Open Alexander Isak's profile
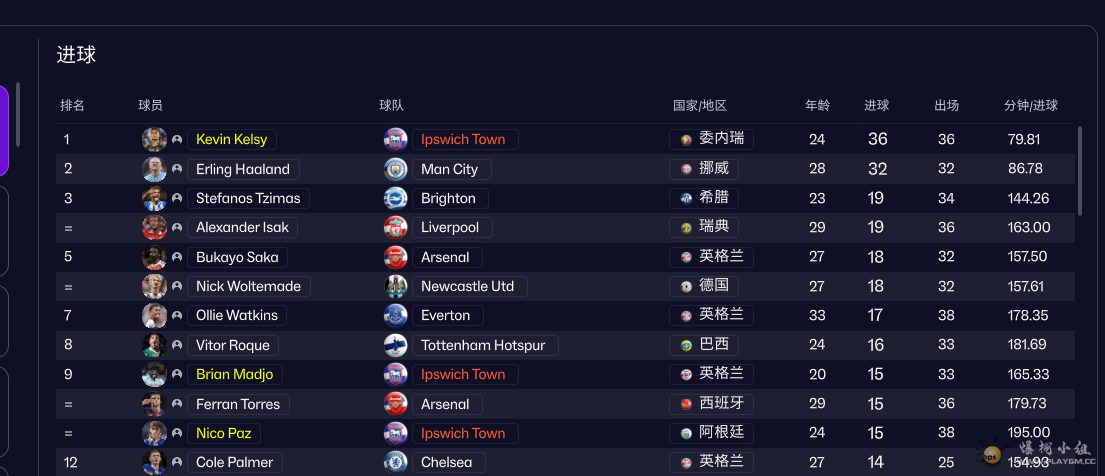Viewport: 1105px width, 476px height. [x=242, y=228]
